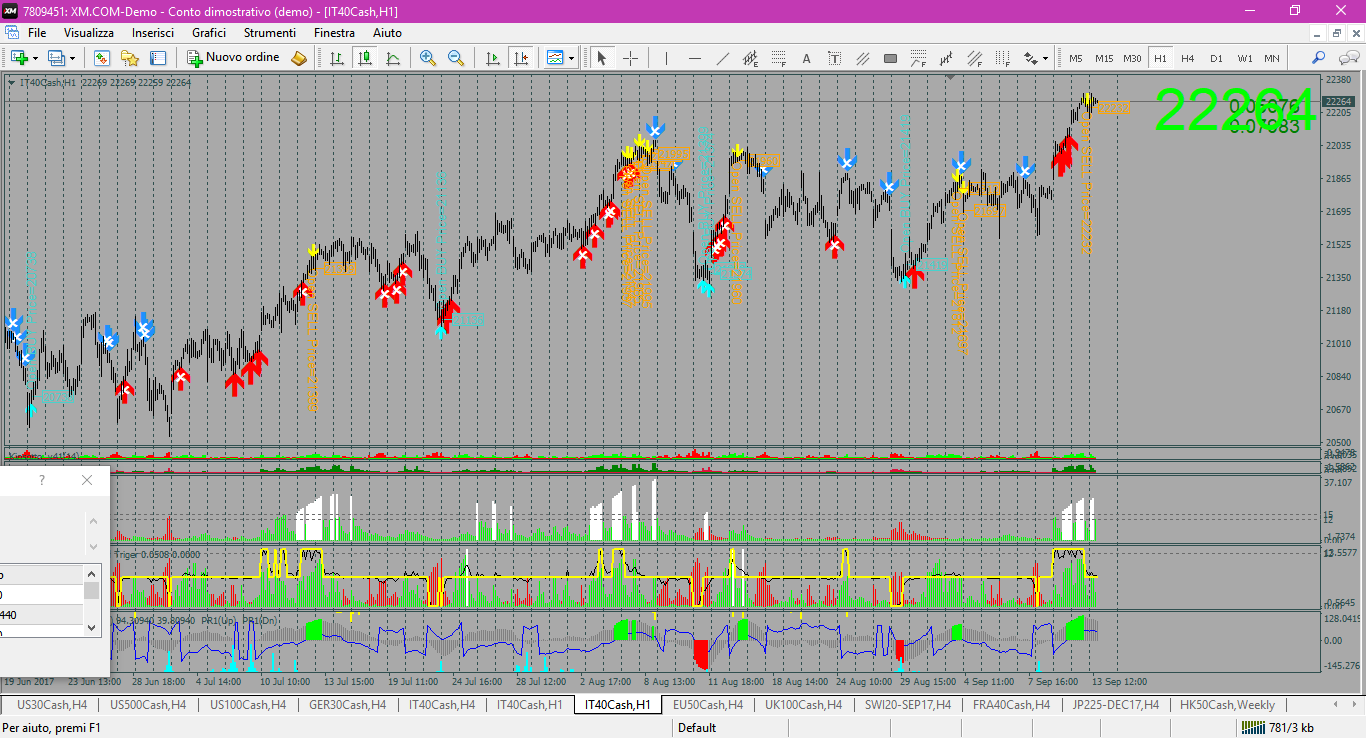
Task: Select the Fibonacci time zones tool
Action: pos(1002,58)
